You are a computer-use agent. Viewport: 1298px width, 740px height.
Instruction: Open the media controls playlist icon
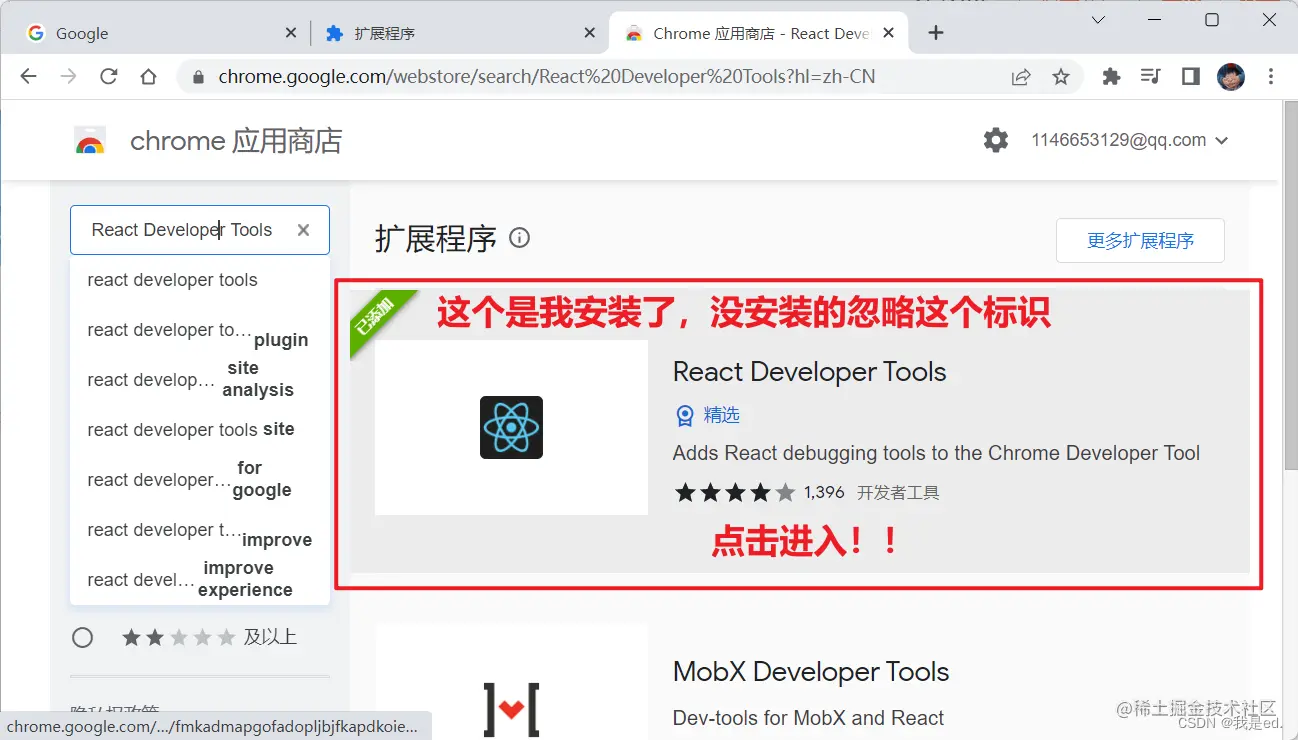(1150, 76)
